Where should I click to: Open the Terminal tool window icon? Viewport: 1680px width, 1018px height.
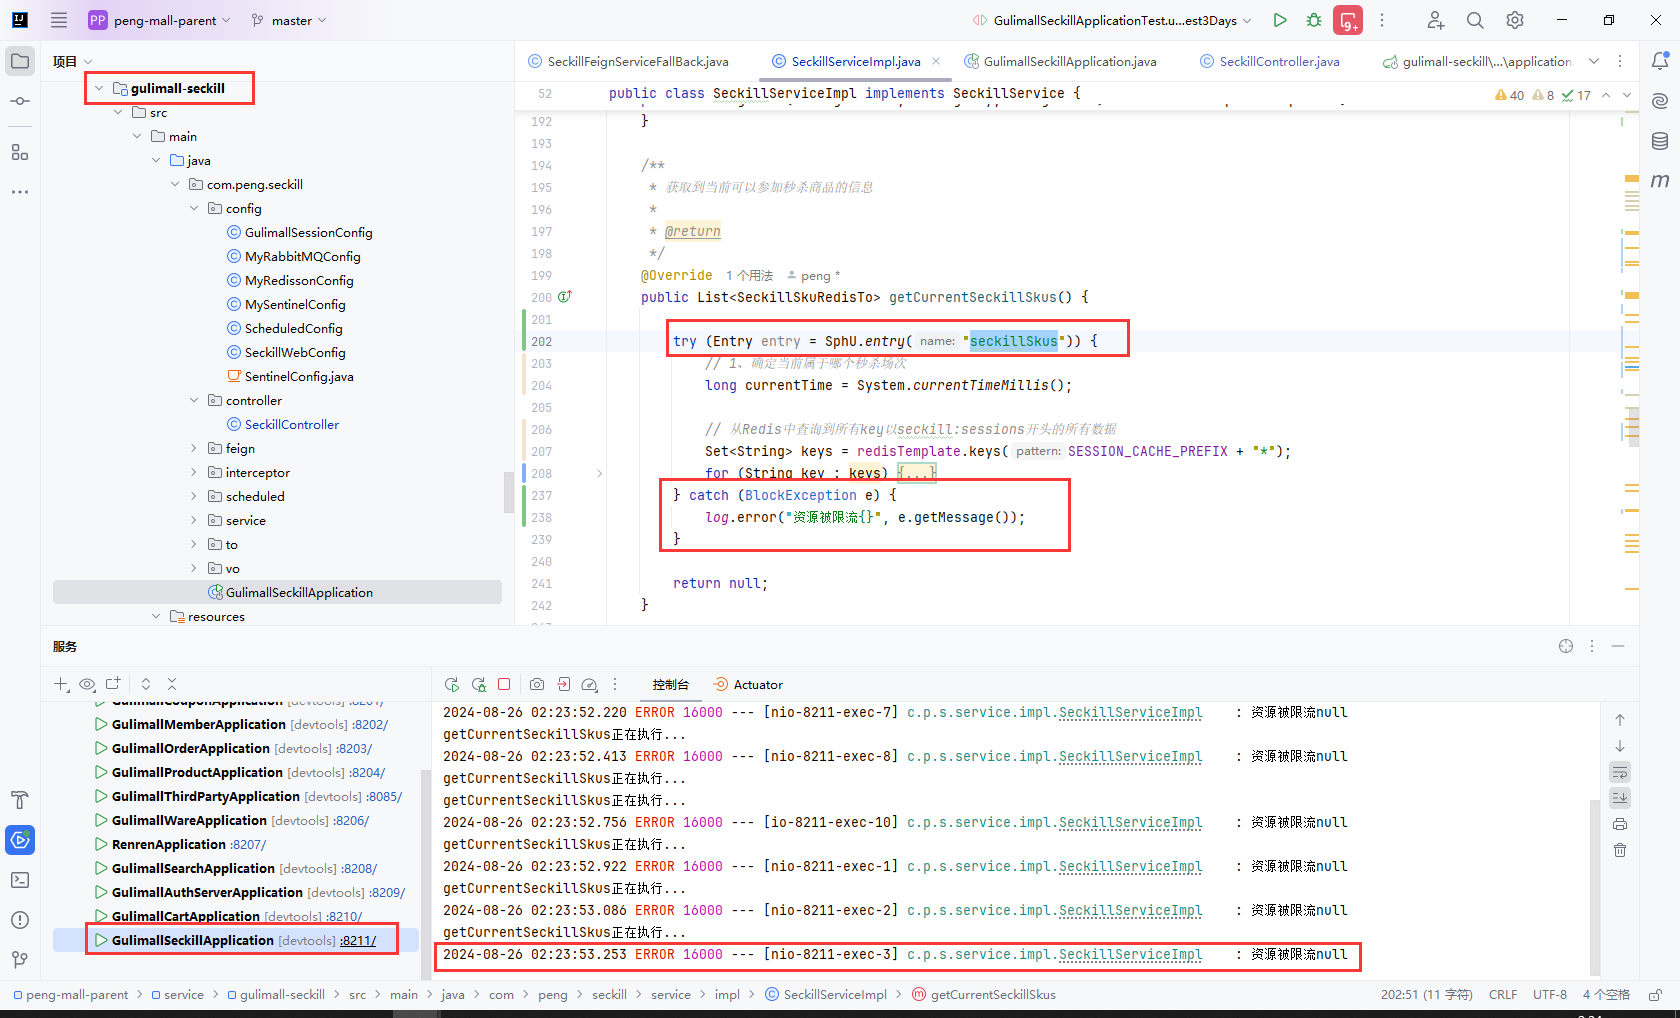click(20, 880)
